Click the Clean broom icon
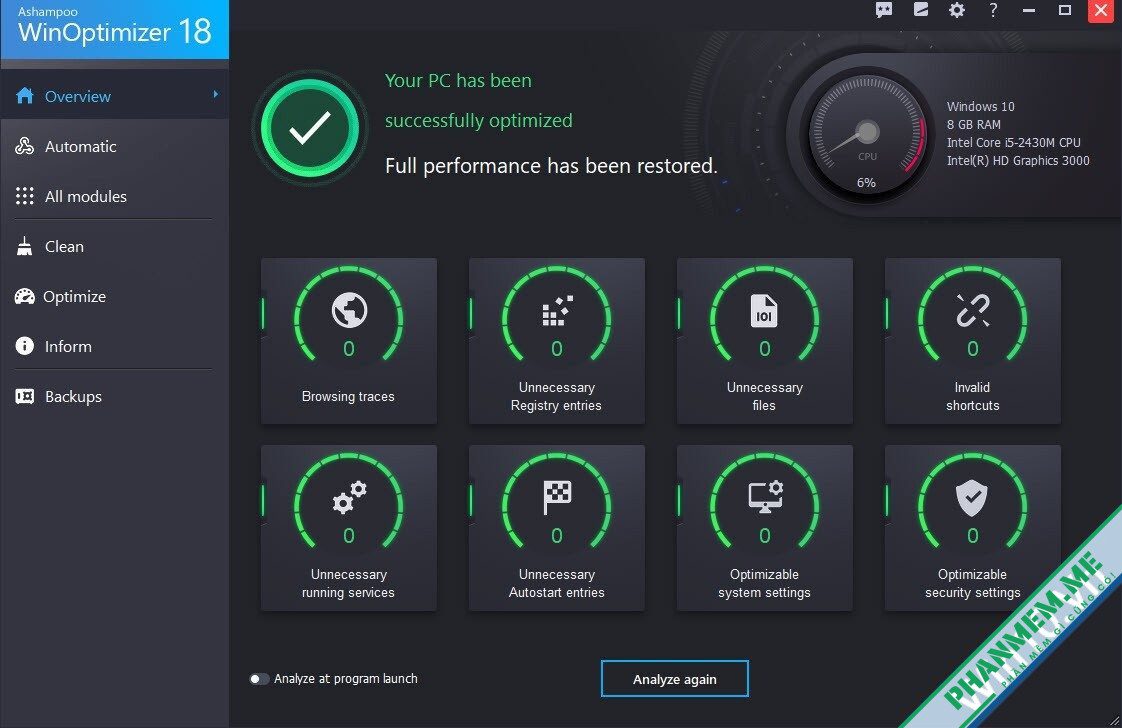 [25, 246]
